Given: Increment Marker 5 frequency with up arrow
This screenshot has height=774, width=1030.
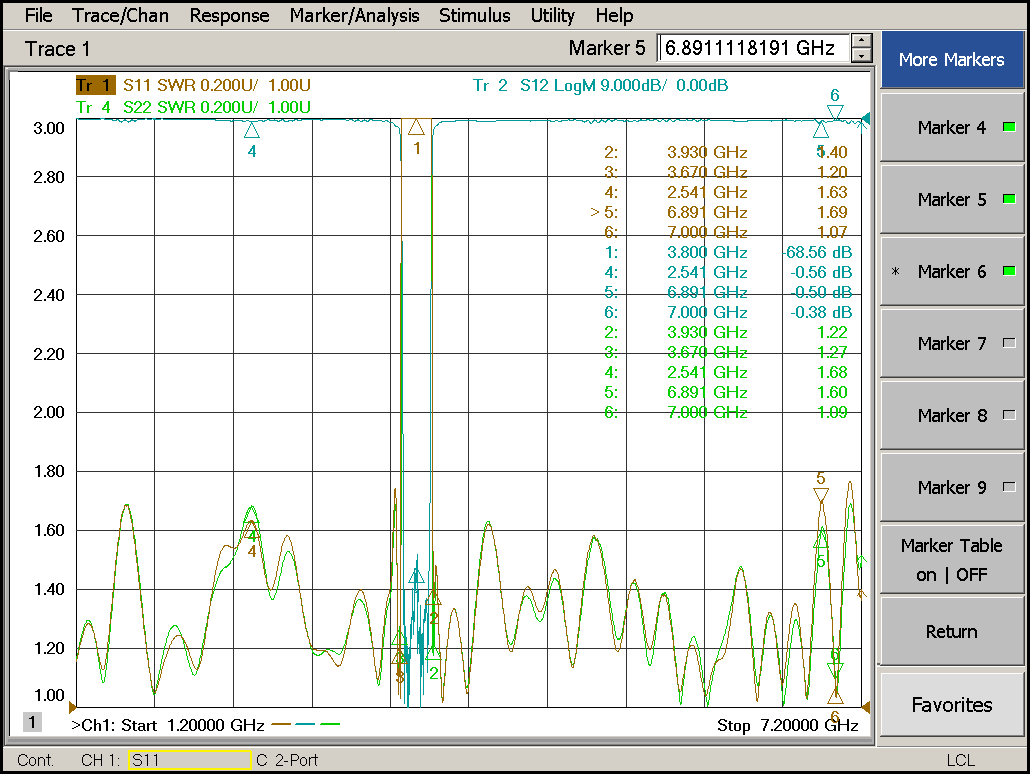Looking at the screenshot, I should point(861,41).
